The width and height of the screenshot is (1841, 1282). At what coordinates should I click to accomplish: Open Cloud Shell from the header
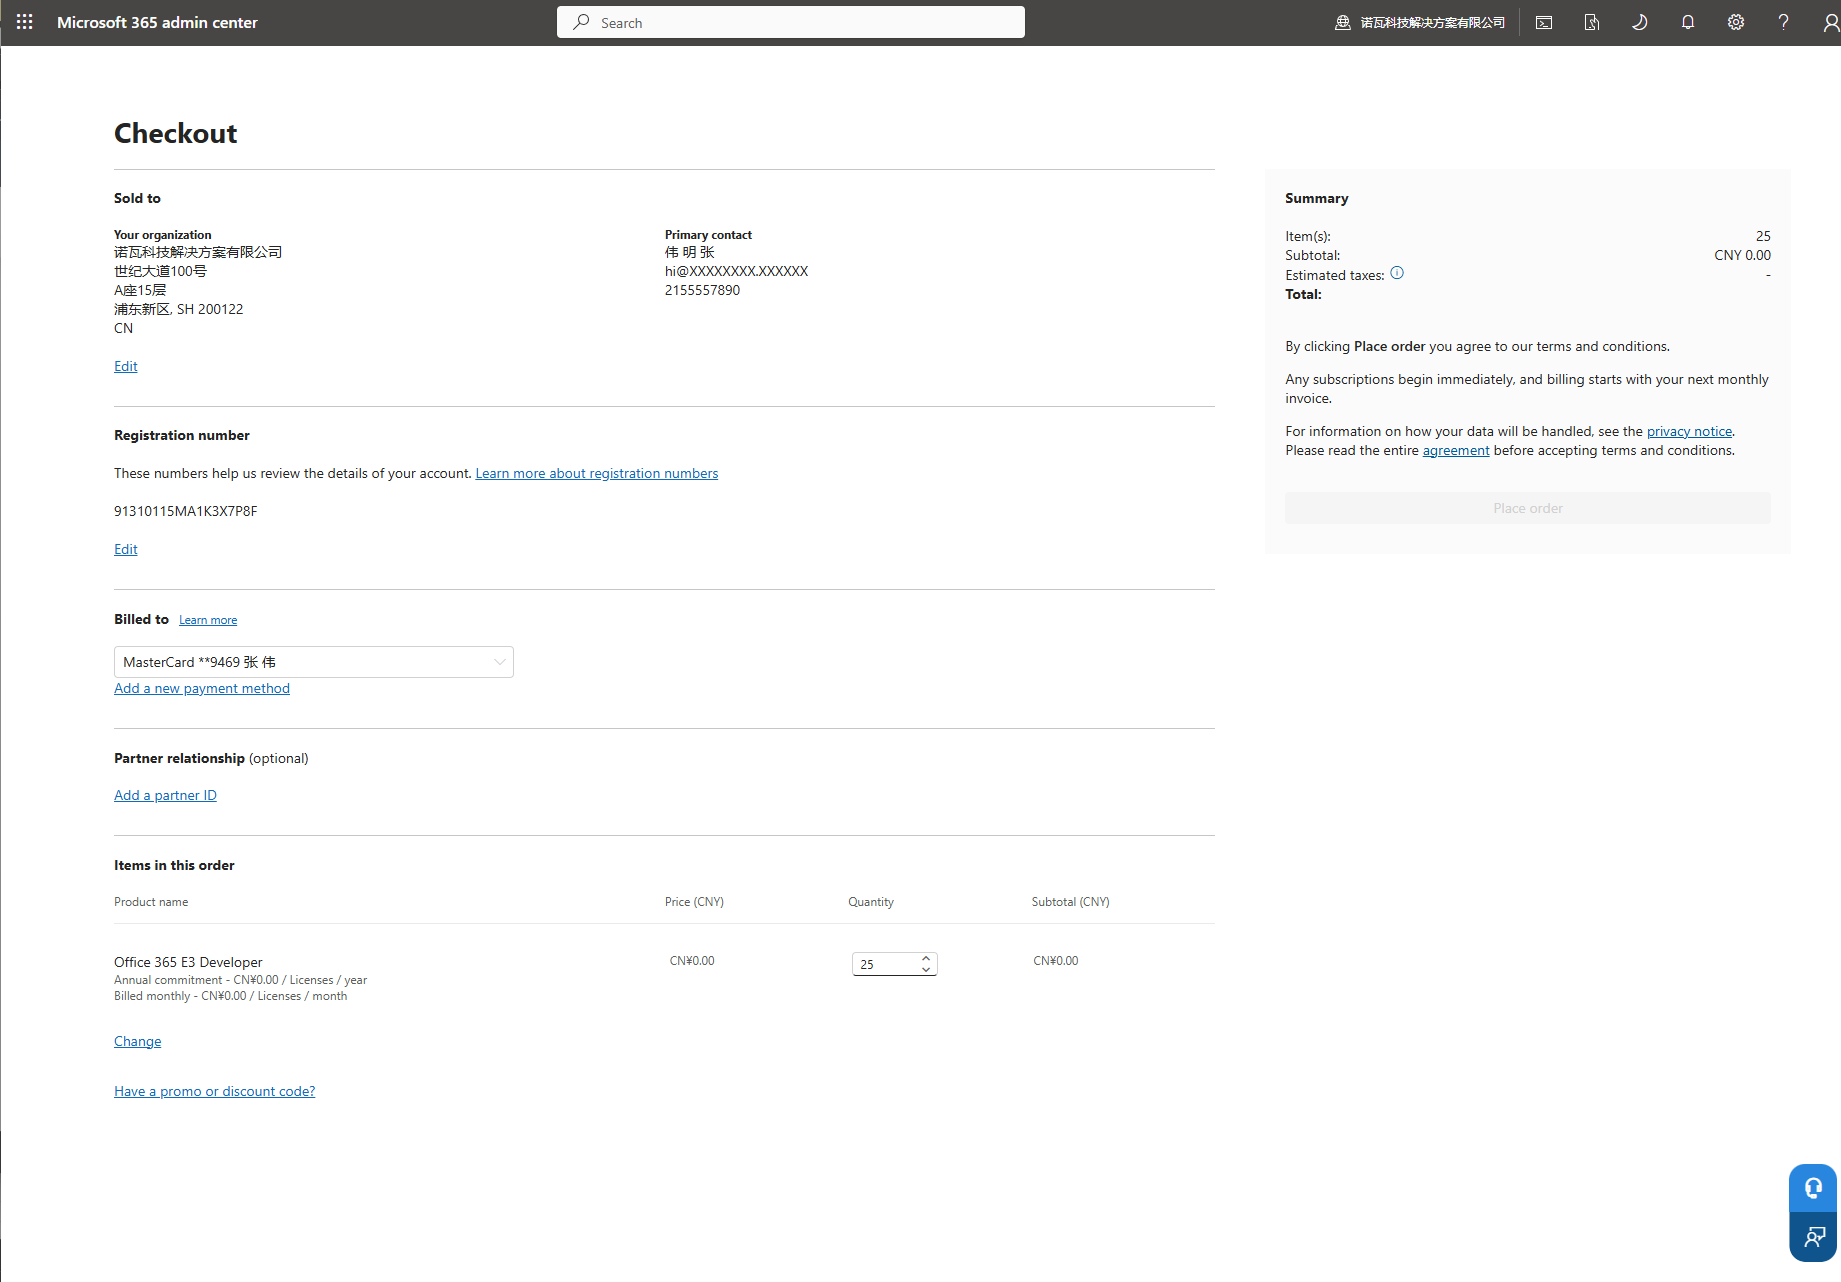pos(1544,22)
